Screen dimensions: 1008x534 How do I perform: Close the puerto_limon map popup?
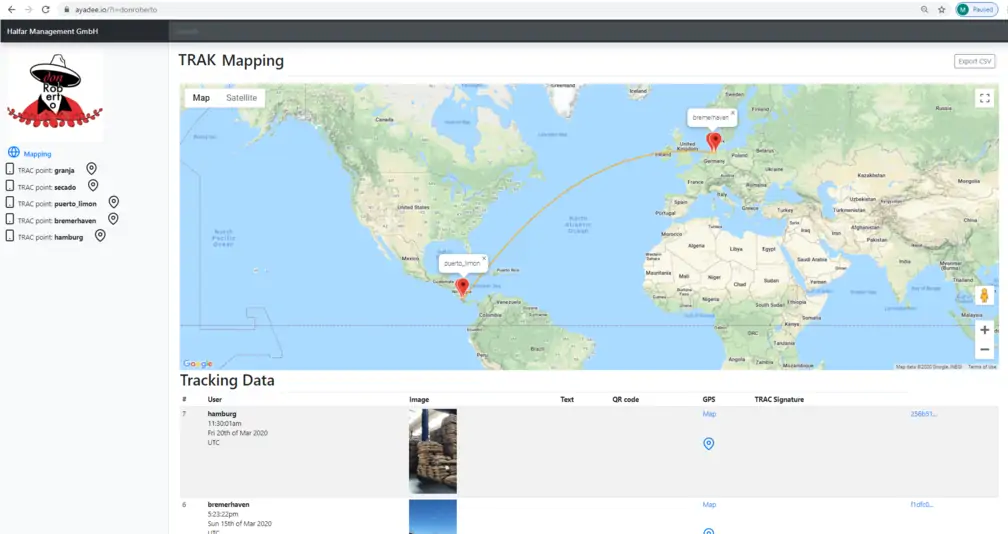[483, 258]
